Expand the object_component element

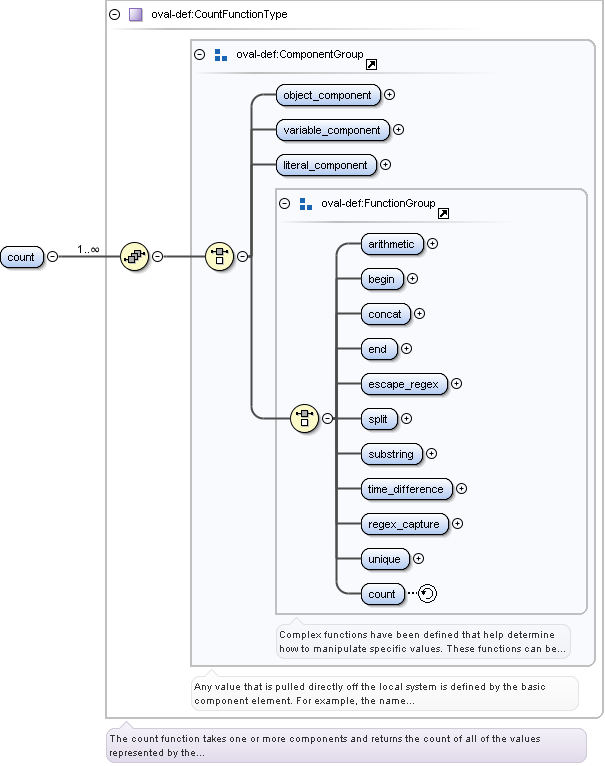[x=390, y=95]
